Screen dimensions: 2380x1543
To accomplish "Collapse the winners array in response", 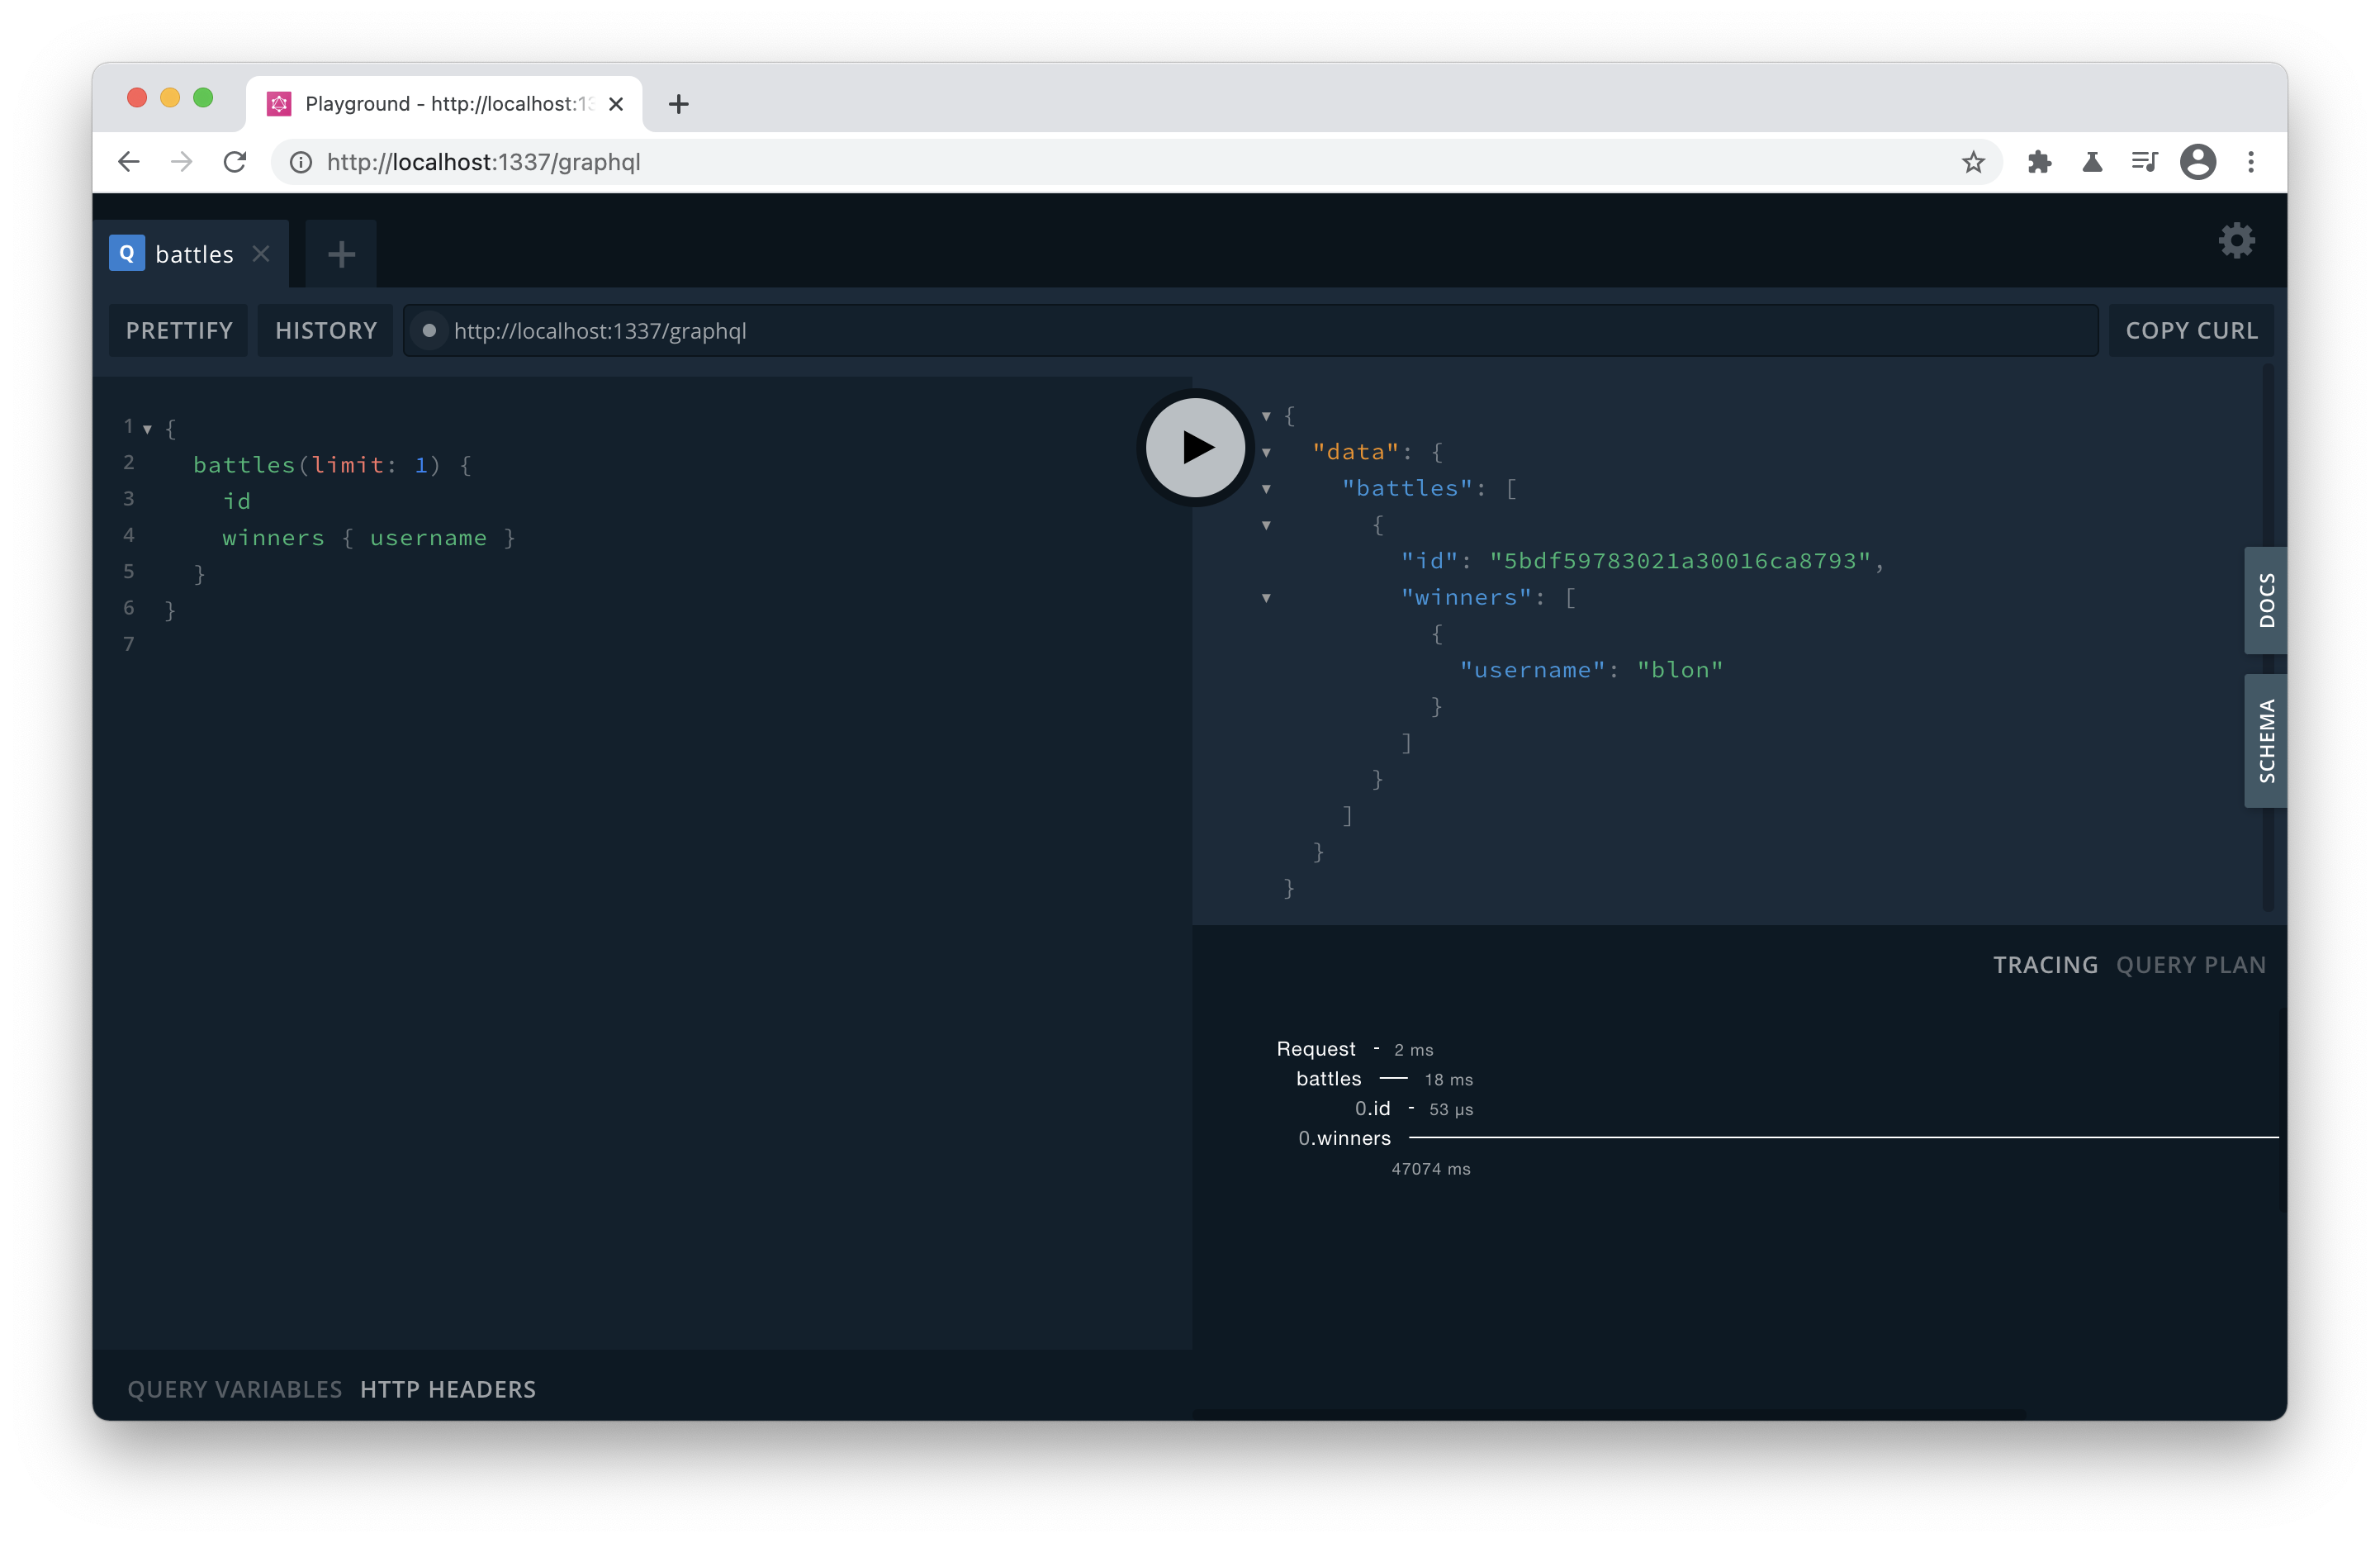I will [1266, 597].
